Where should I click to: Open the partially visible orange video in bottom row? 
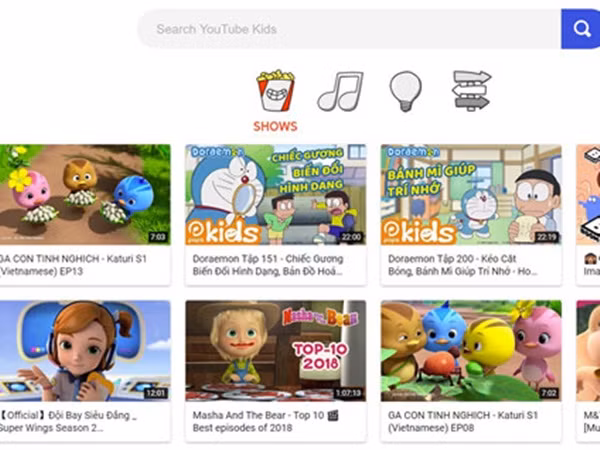[x=588, y=351]
